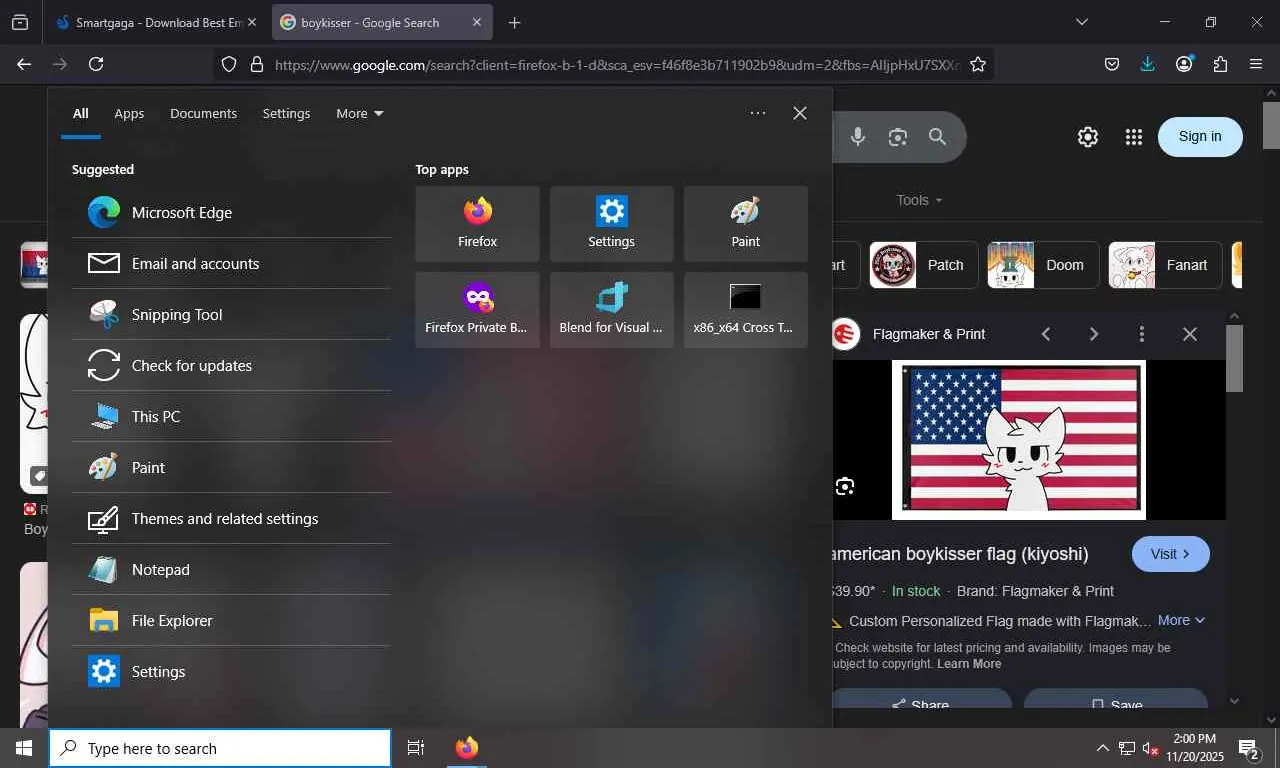Show hidden system tray icons
This screenshot has width=1280, height=768.
[x=1103, y=748]
